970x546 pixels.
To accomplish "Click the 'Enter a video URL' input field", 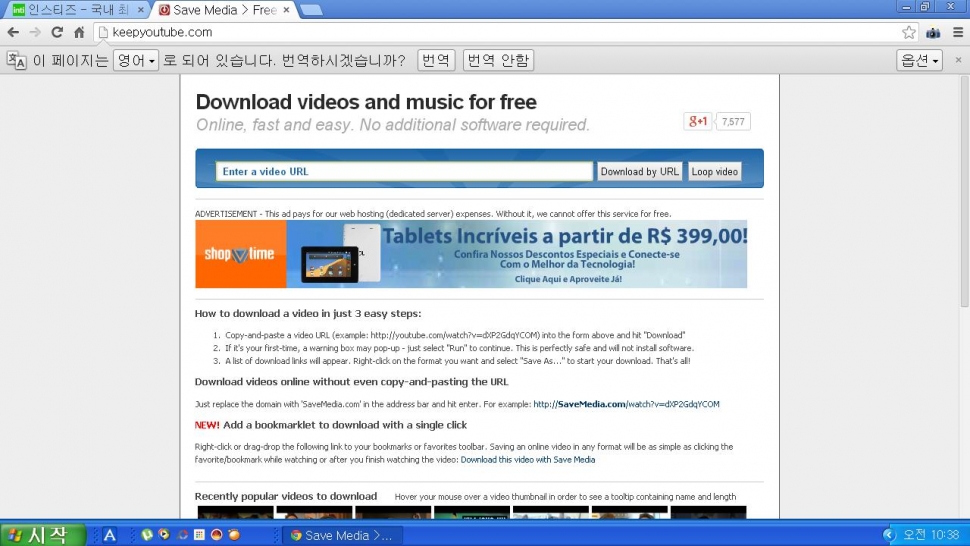I will pyautogui.click(x=404, y=171).
